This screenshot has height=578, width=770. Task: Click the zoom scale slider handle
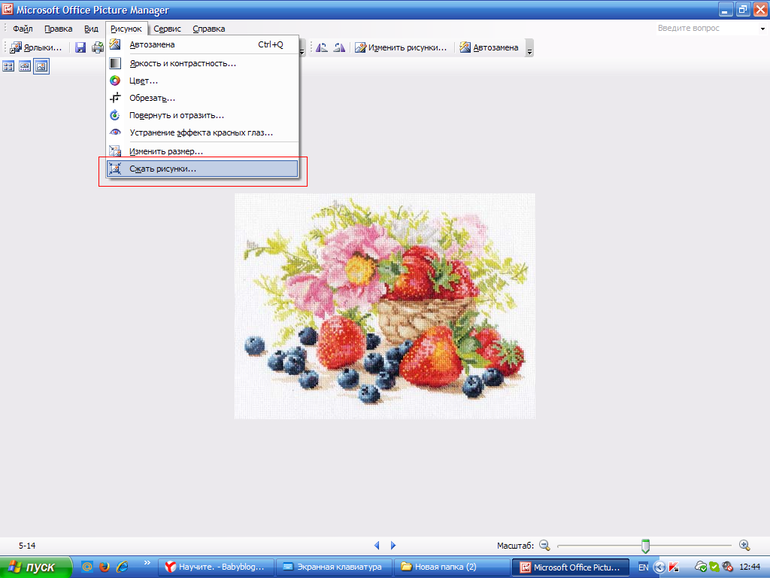(x=645, y=545)
